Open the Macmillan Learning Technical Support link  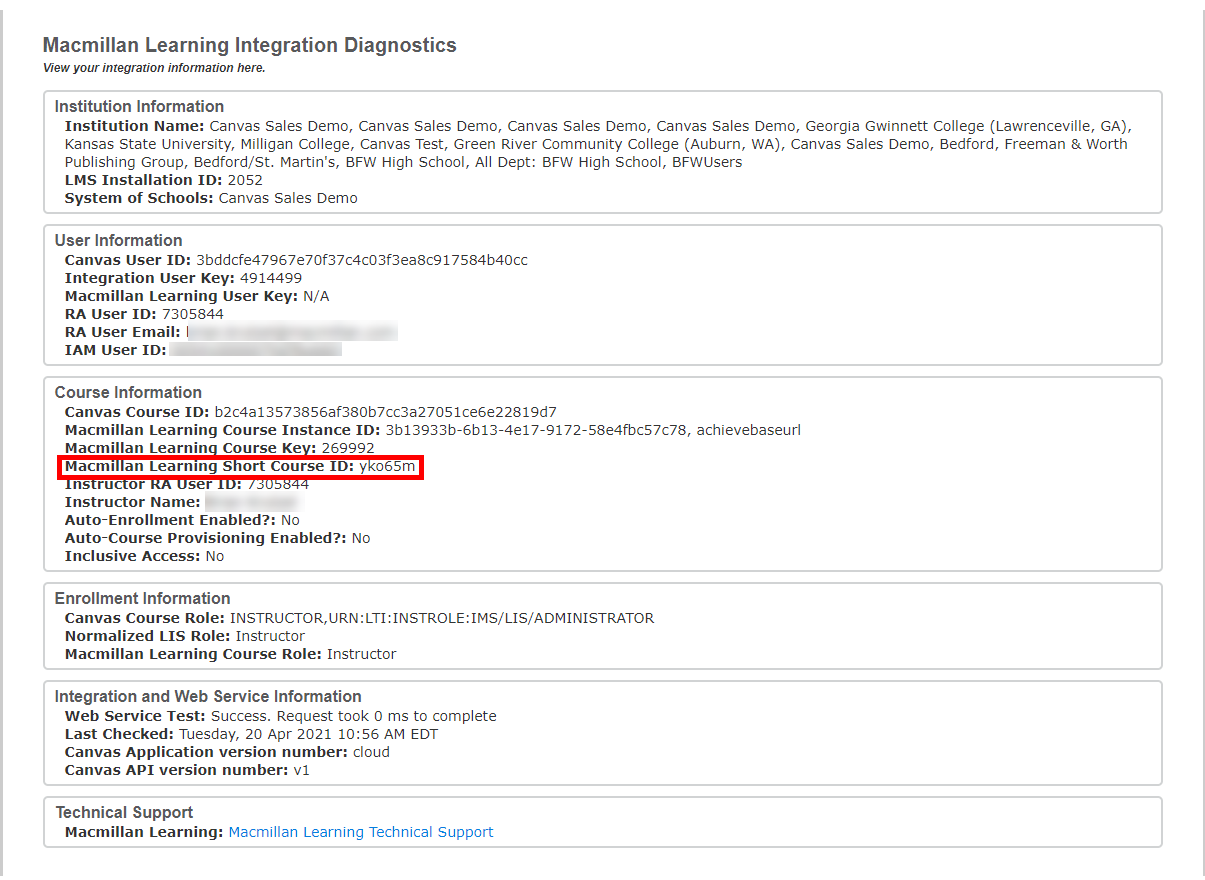[360, 832]
